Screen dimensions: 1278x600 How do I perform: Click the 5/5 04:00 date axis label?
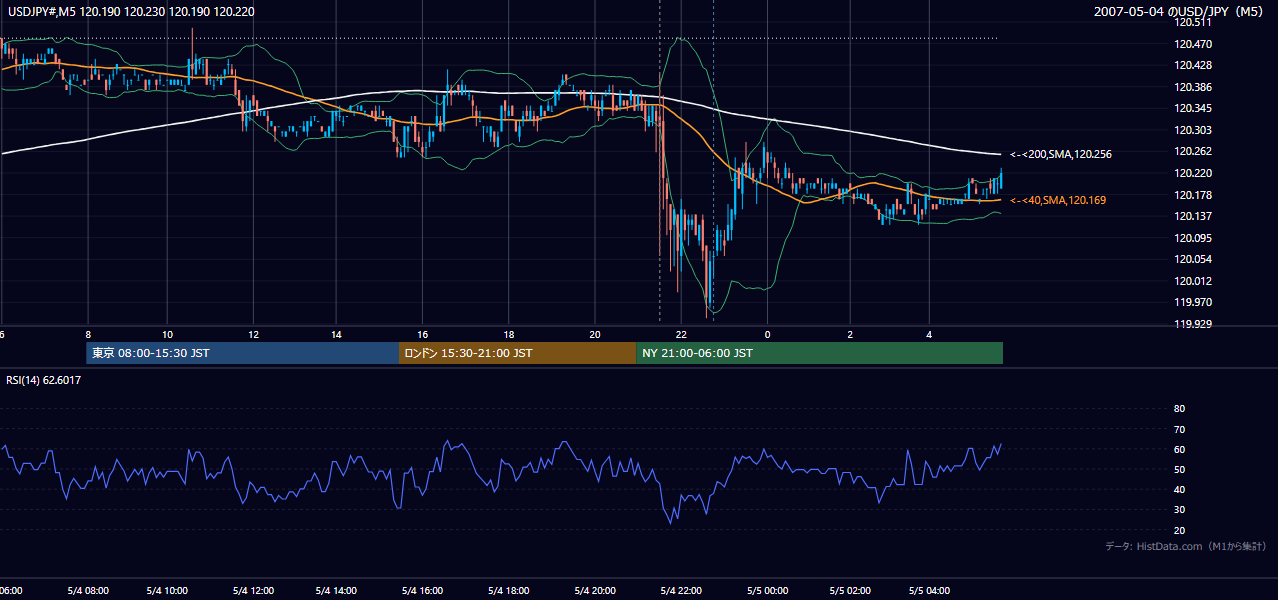point(929,590)
